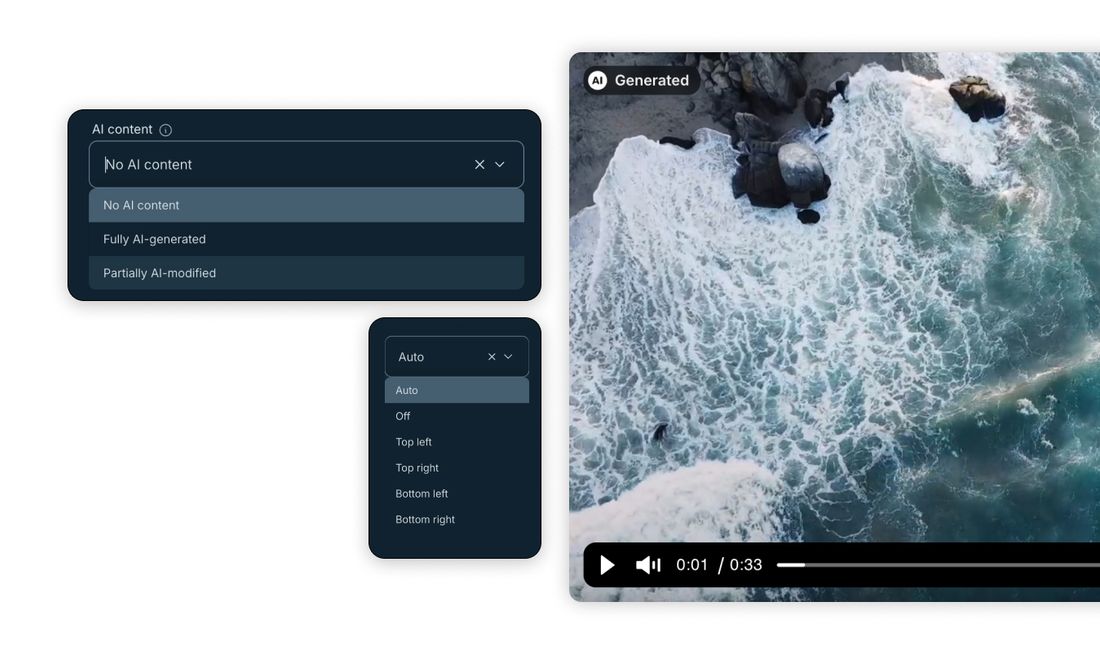Collapse the AI content dropdown chevron
Viewport: 1100px width, 655px height.
coord(499,164)
